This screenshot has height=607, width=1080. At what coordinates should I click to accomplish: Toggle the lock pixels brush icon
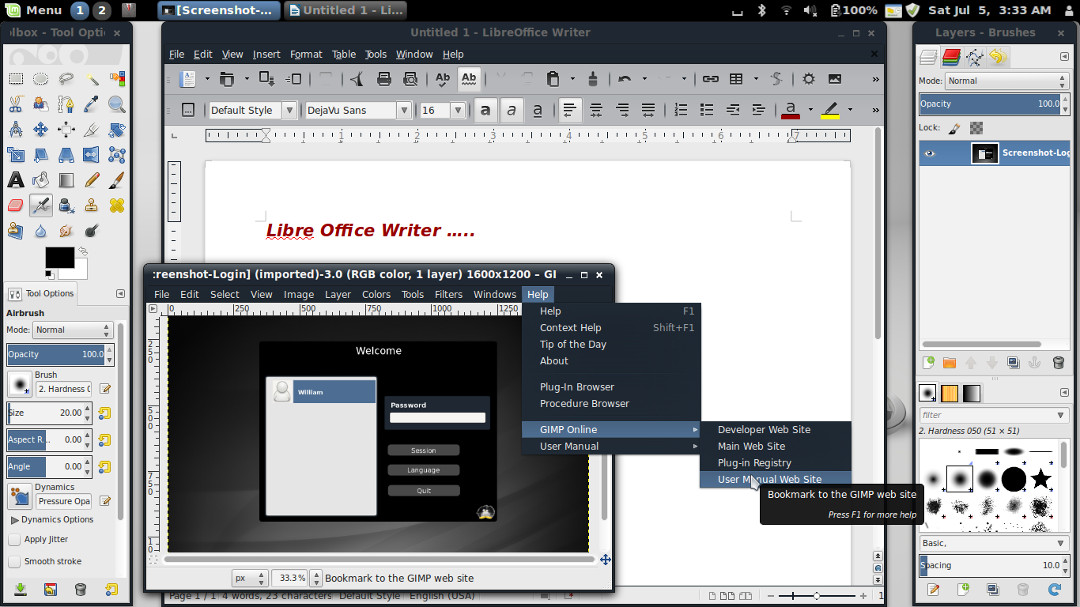pos(955,128)
